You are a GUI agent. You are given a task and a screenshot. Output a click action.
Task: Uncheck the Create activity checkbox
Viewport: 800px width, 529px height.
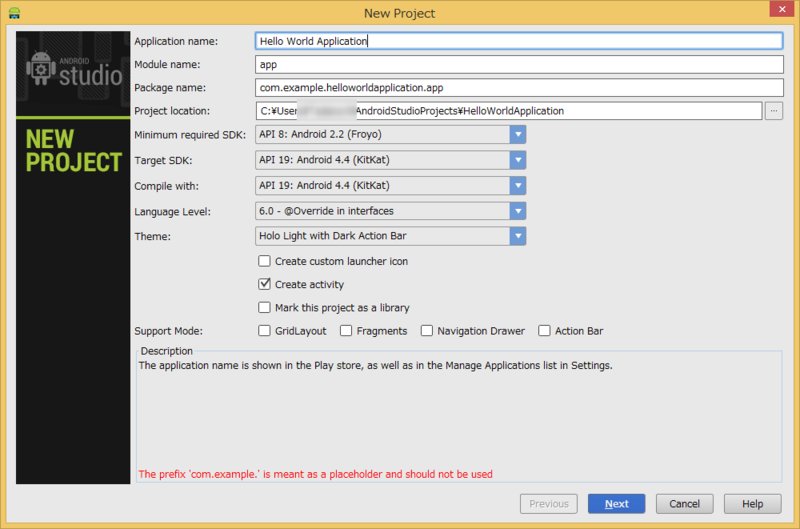tap(264, 284)
